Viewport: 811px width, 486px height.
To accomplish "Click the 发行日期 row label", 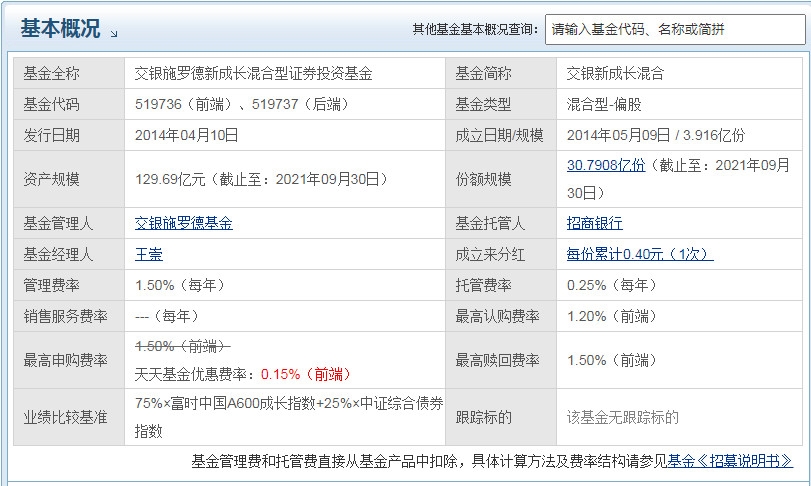I will [51, 135].
